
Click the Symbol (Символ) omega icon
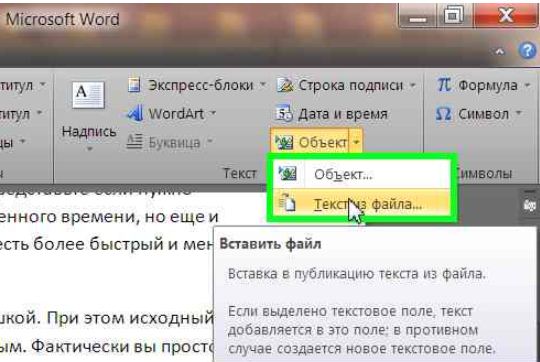coord(443,113)
